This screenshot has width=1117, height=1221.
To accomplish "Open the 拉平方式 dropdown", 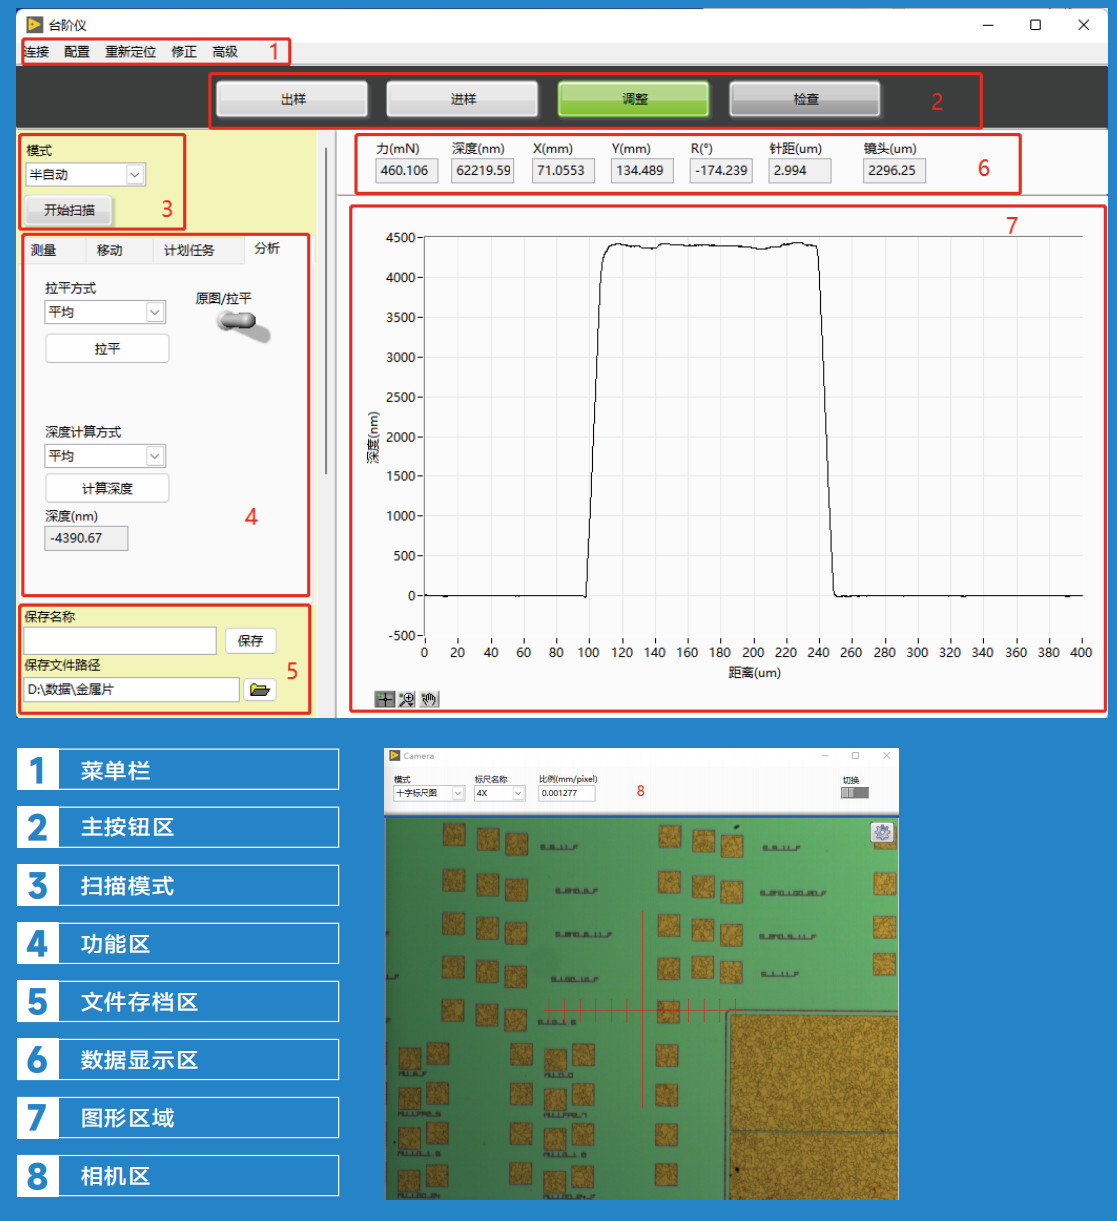I will tap(155, 312).
